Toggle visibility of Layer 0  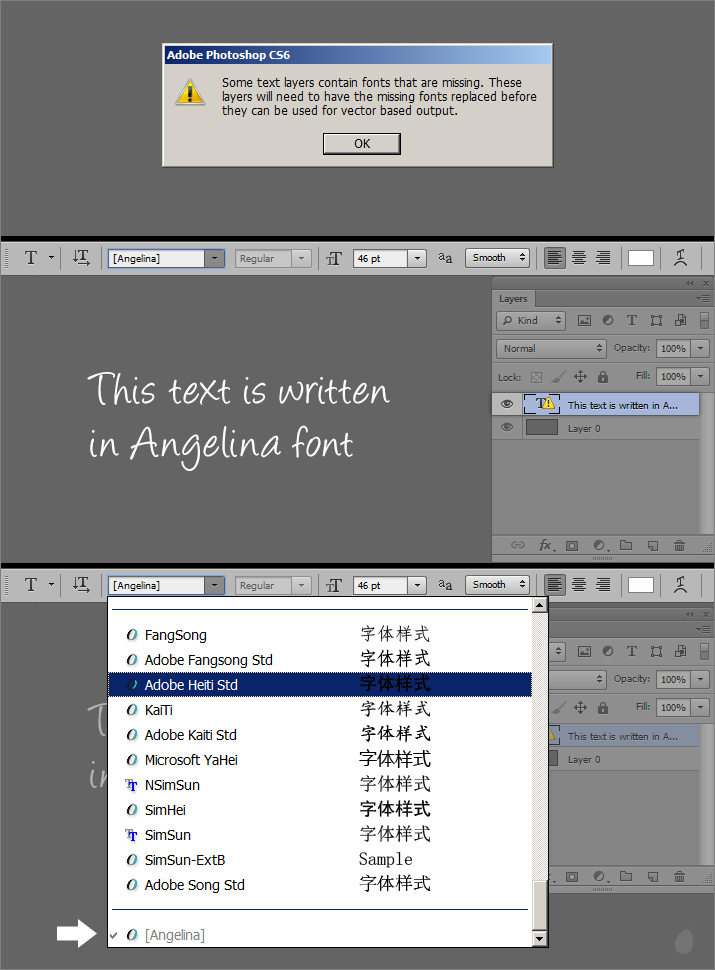[x=508, y=428]
